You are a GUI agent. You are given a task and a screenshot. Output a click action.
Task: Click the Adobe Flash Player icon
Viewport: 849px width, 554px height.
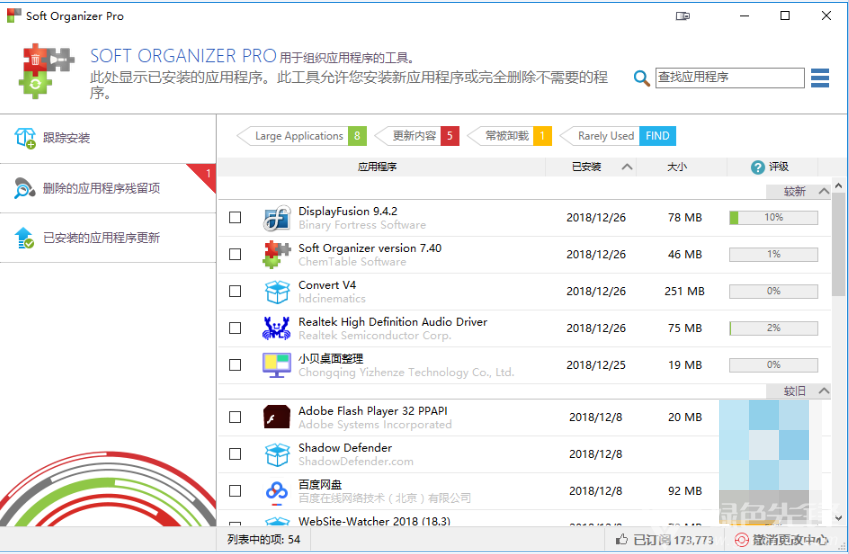(277, 417)
